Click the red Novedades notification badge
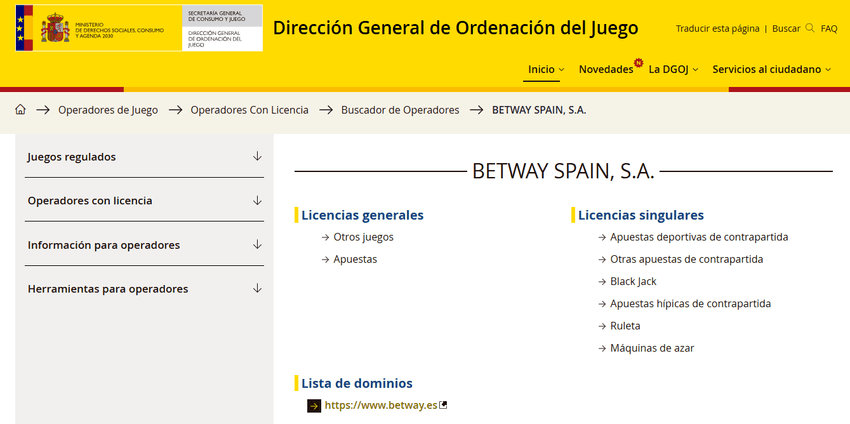The image size is (850, 424). click(638, 62)
